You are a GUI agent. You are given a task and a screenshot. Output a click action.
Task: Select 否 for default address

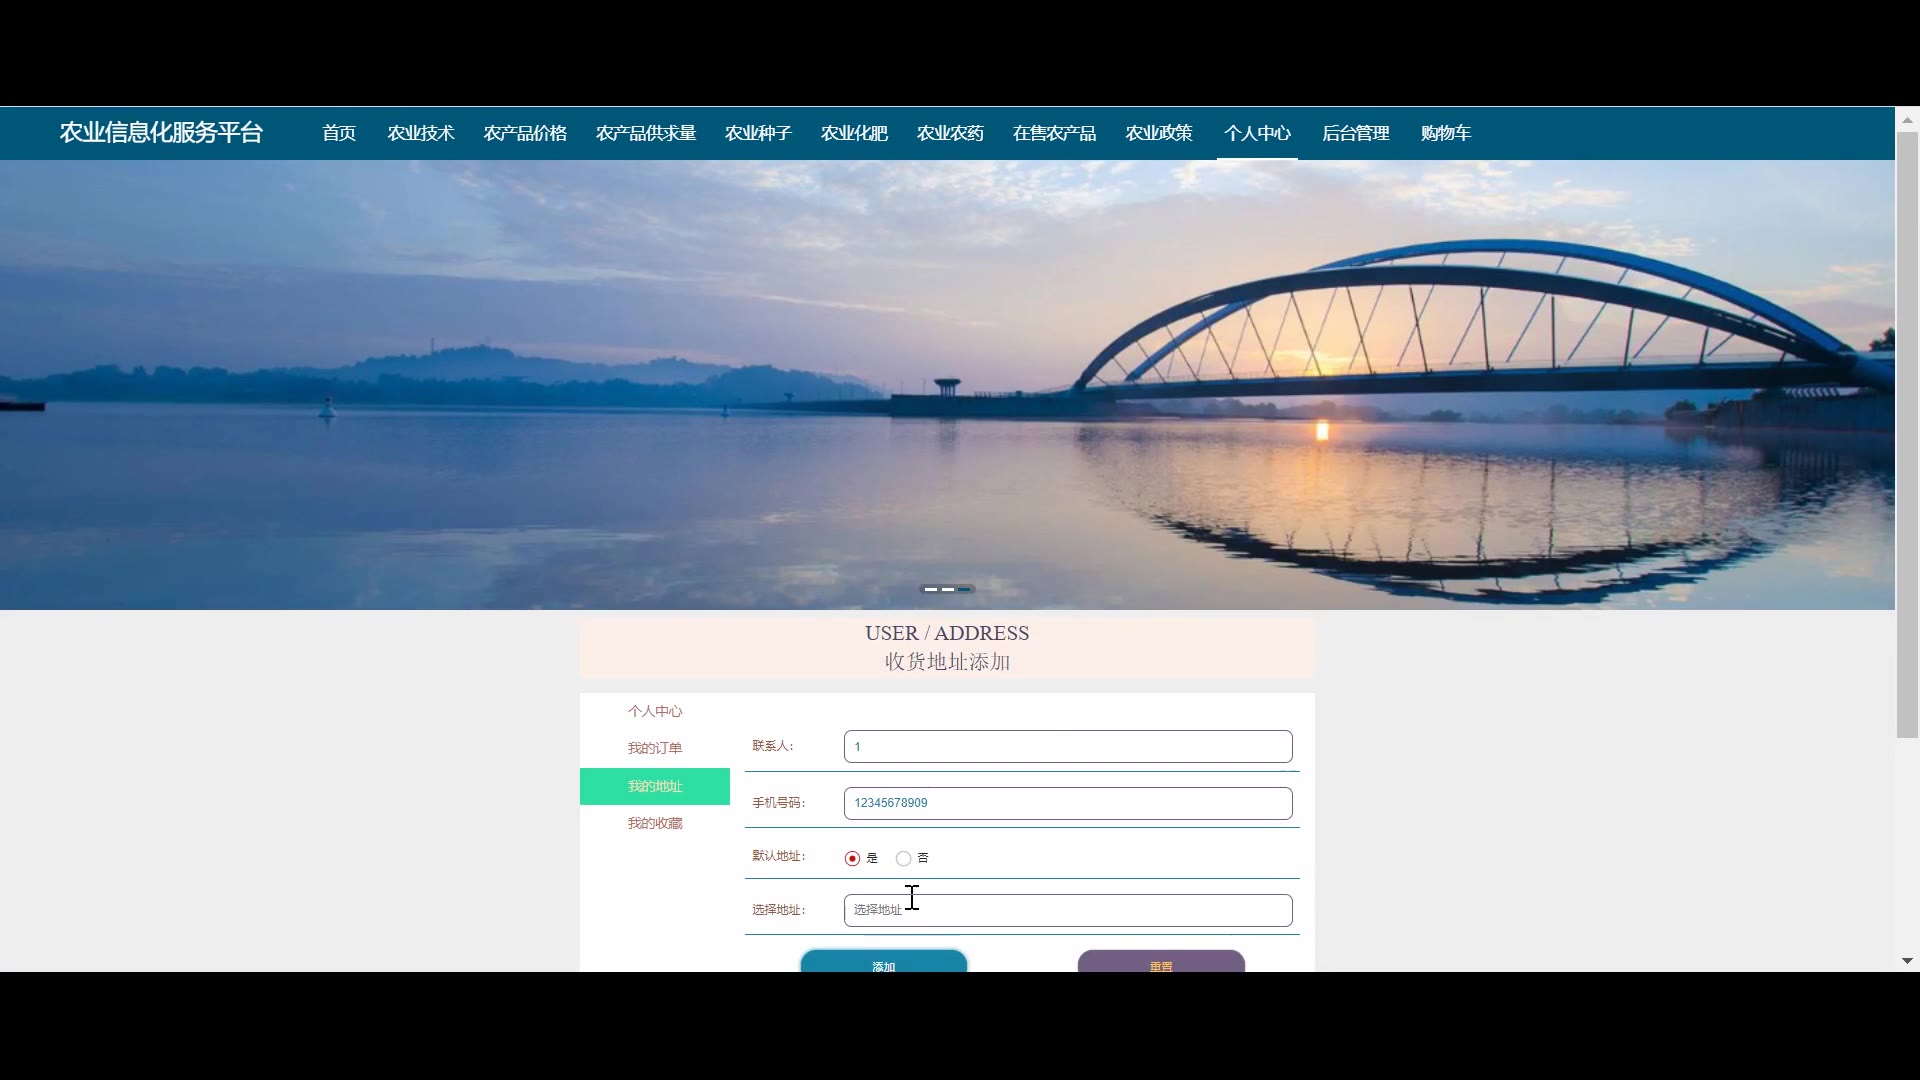pyautogui.click(x=903, y=858)
